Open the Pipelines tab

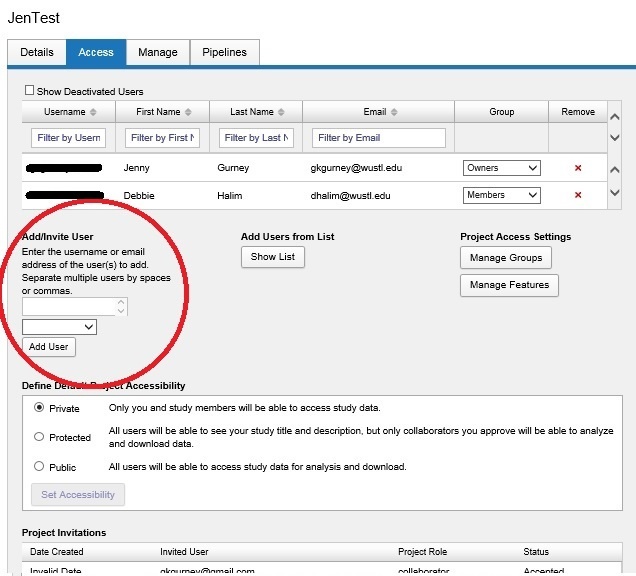pos(225,52)
